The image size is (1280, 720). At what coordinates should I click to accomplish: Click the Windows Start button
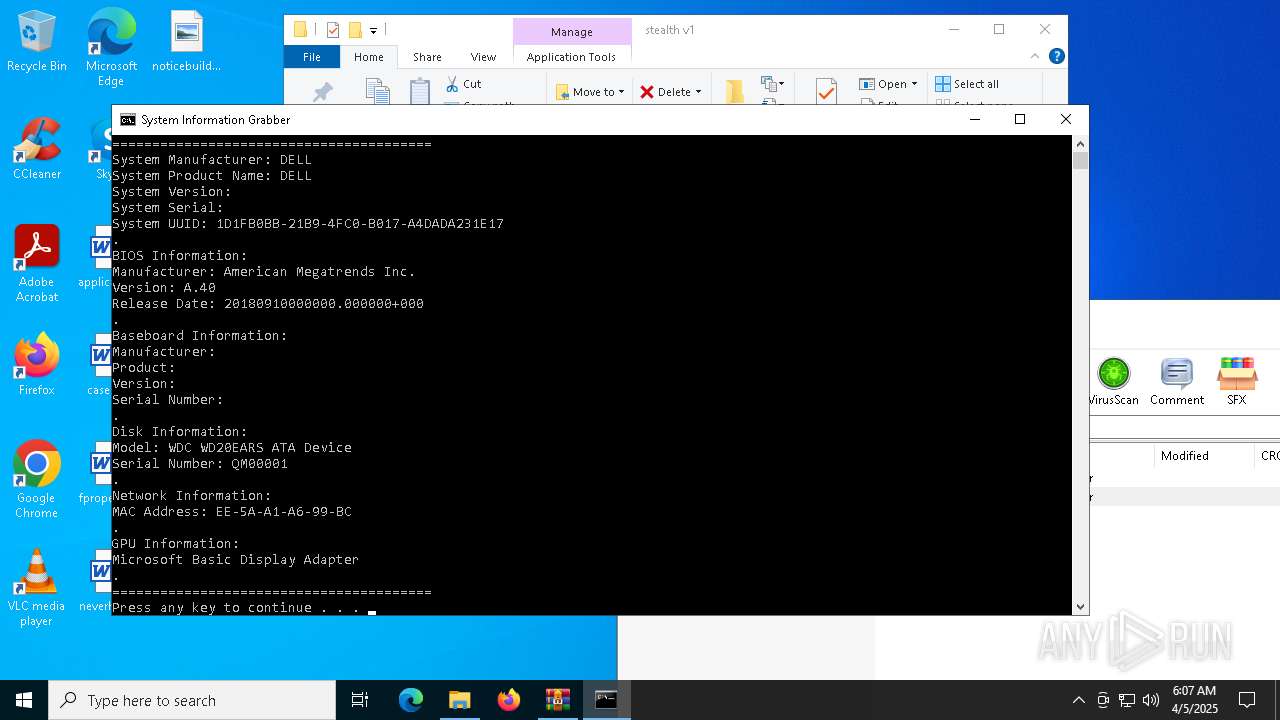click(24, 700)
